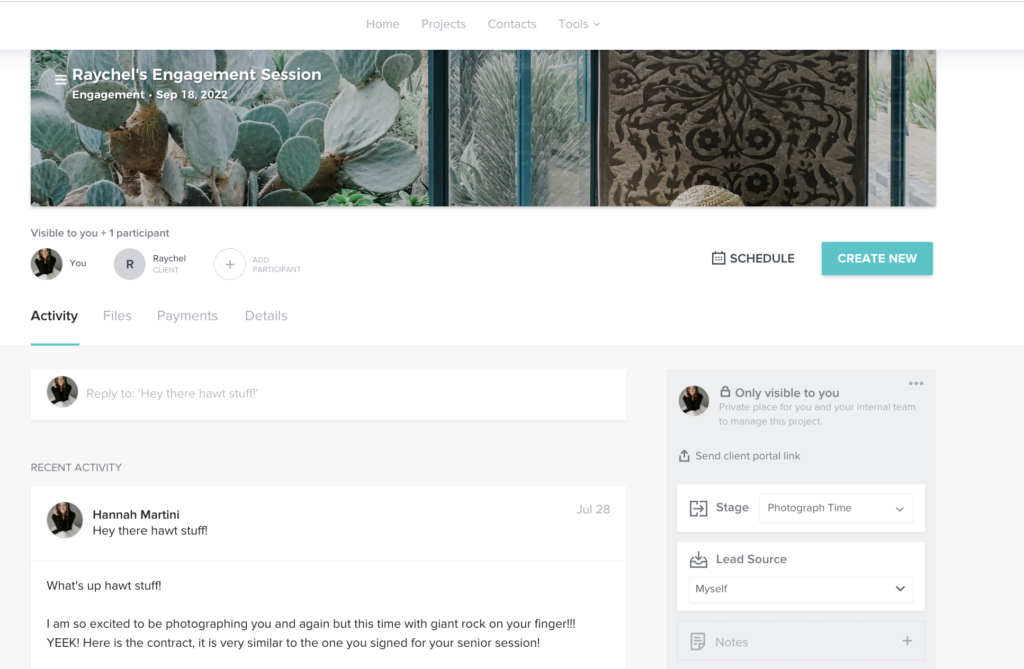Go to Projects in top navigation
This screenshot has height=669, width=1024.
tap(443, 24)
